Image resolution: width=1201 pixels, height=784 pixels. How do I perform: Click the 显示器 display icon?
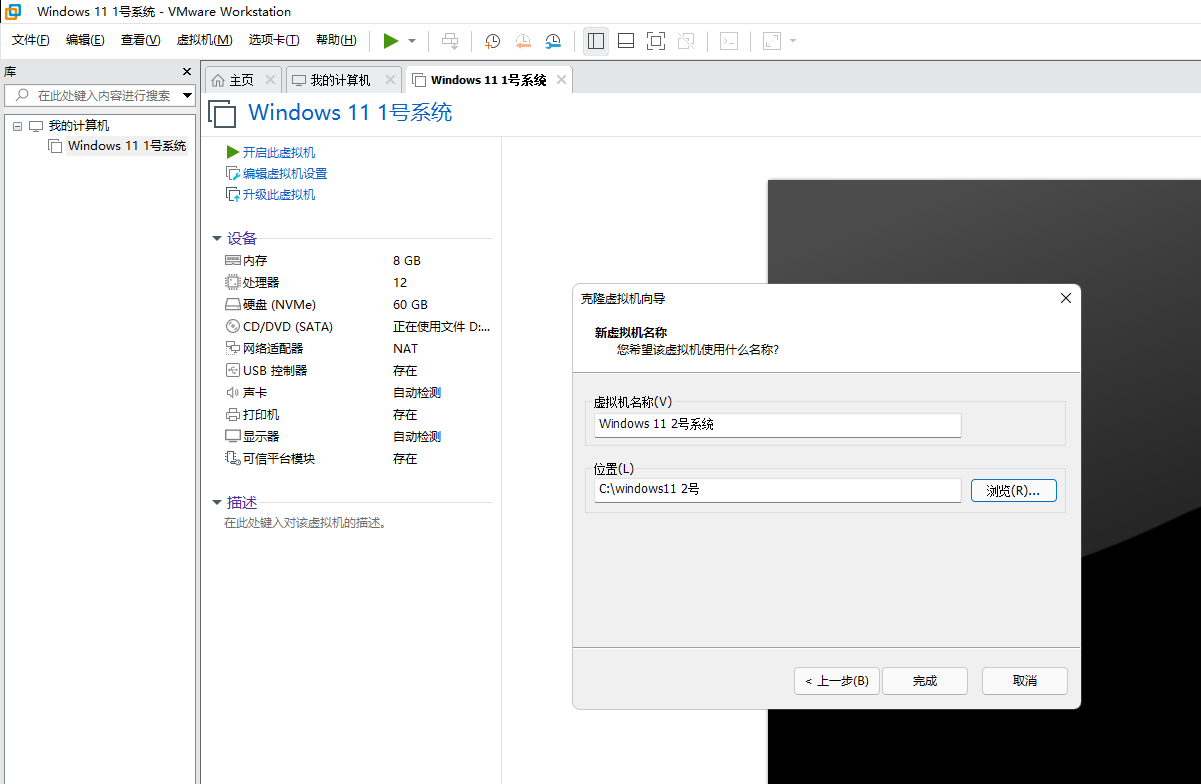(x=233, y=436)
